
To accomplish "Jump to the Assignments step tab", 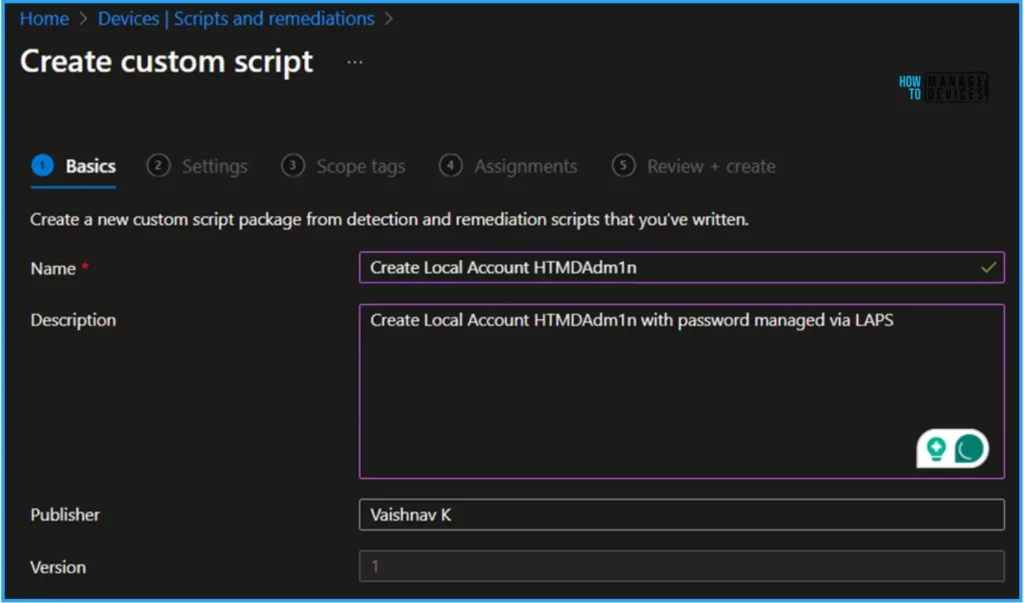I will tap(508, 167).
